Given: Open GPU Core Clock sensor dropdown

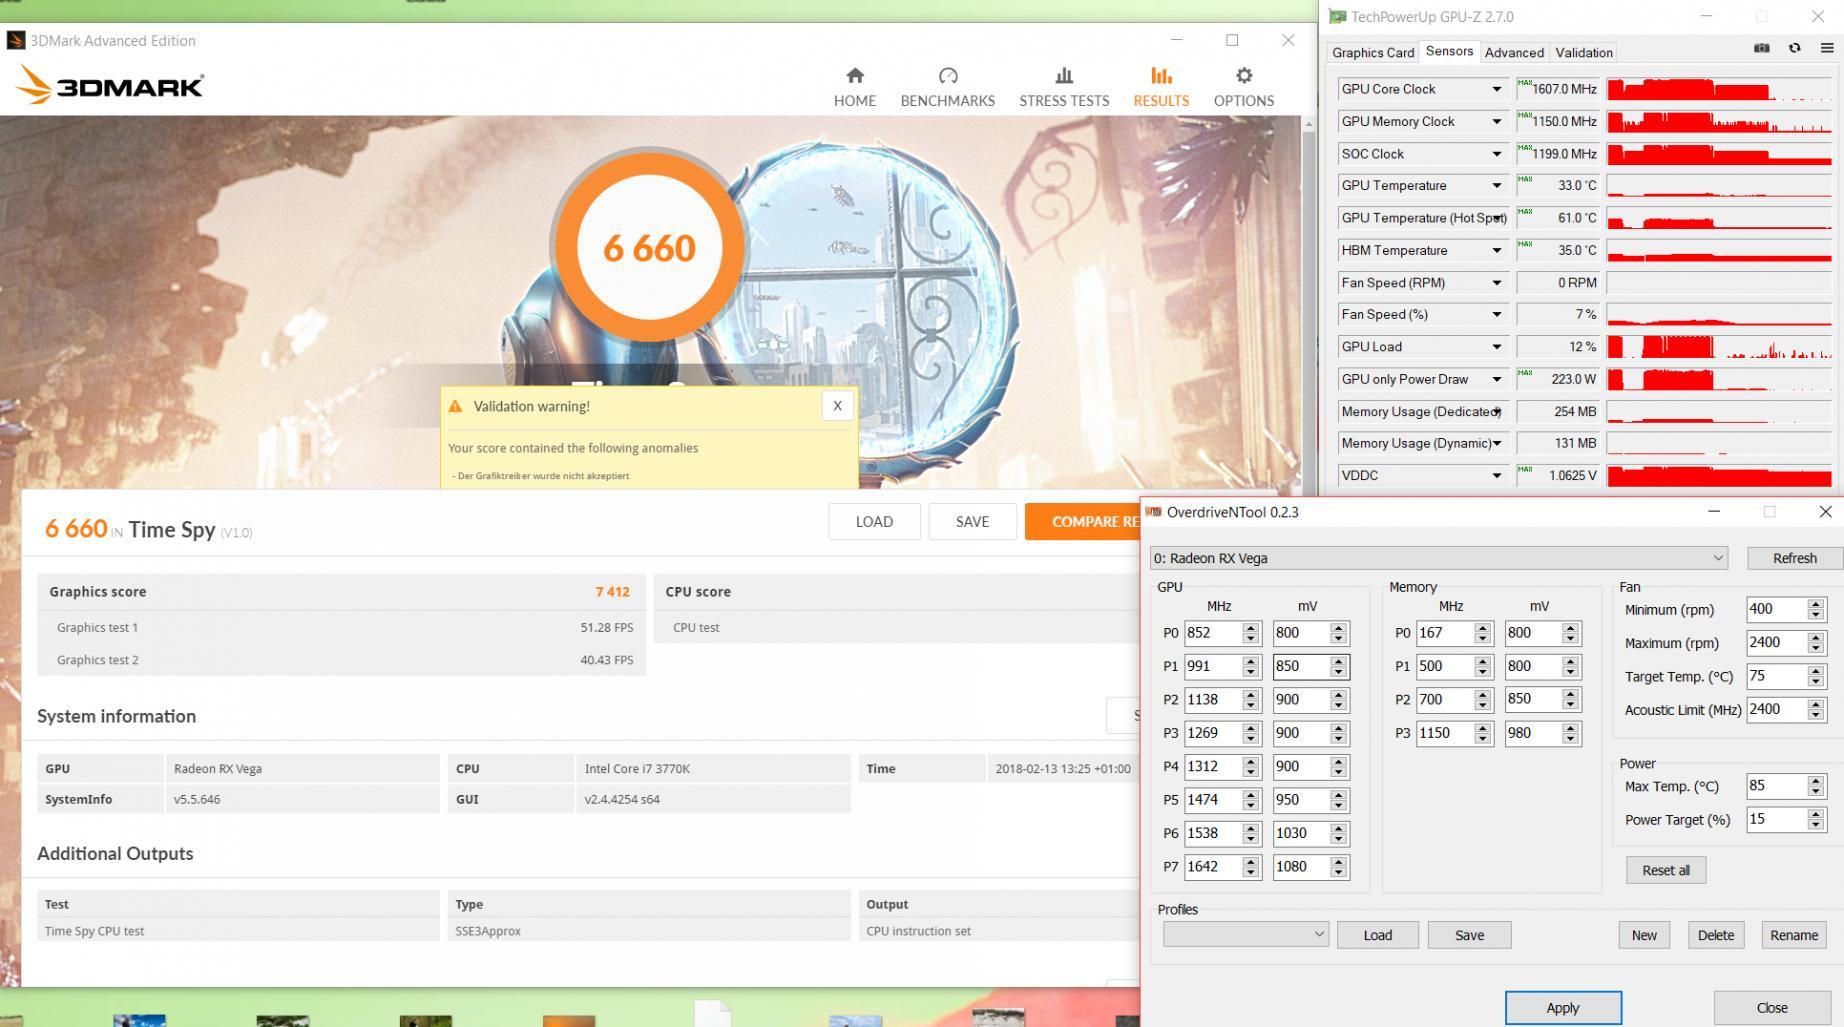Looking at the screenshot, I should pos(1497,89).
